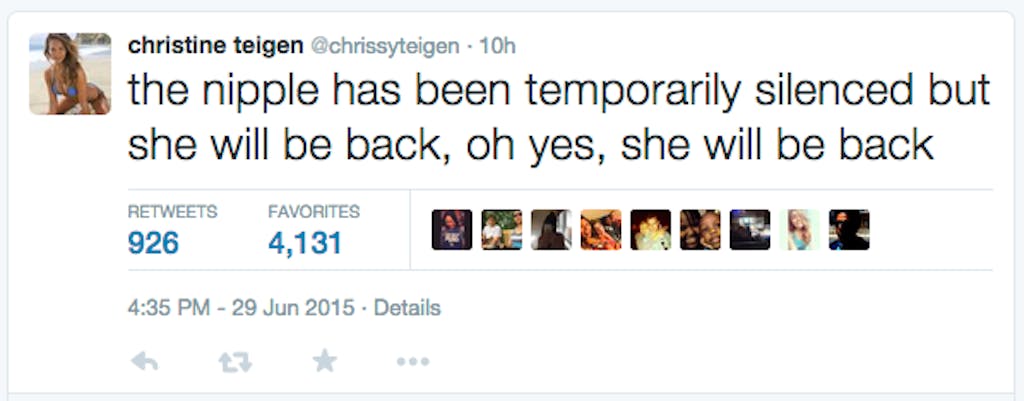View the 926 retweets list
The width and height of the screenshot is (1024, 401).
coord(153,242)
